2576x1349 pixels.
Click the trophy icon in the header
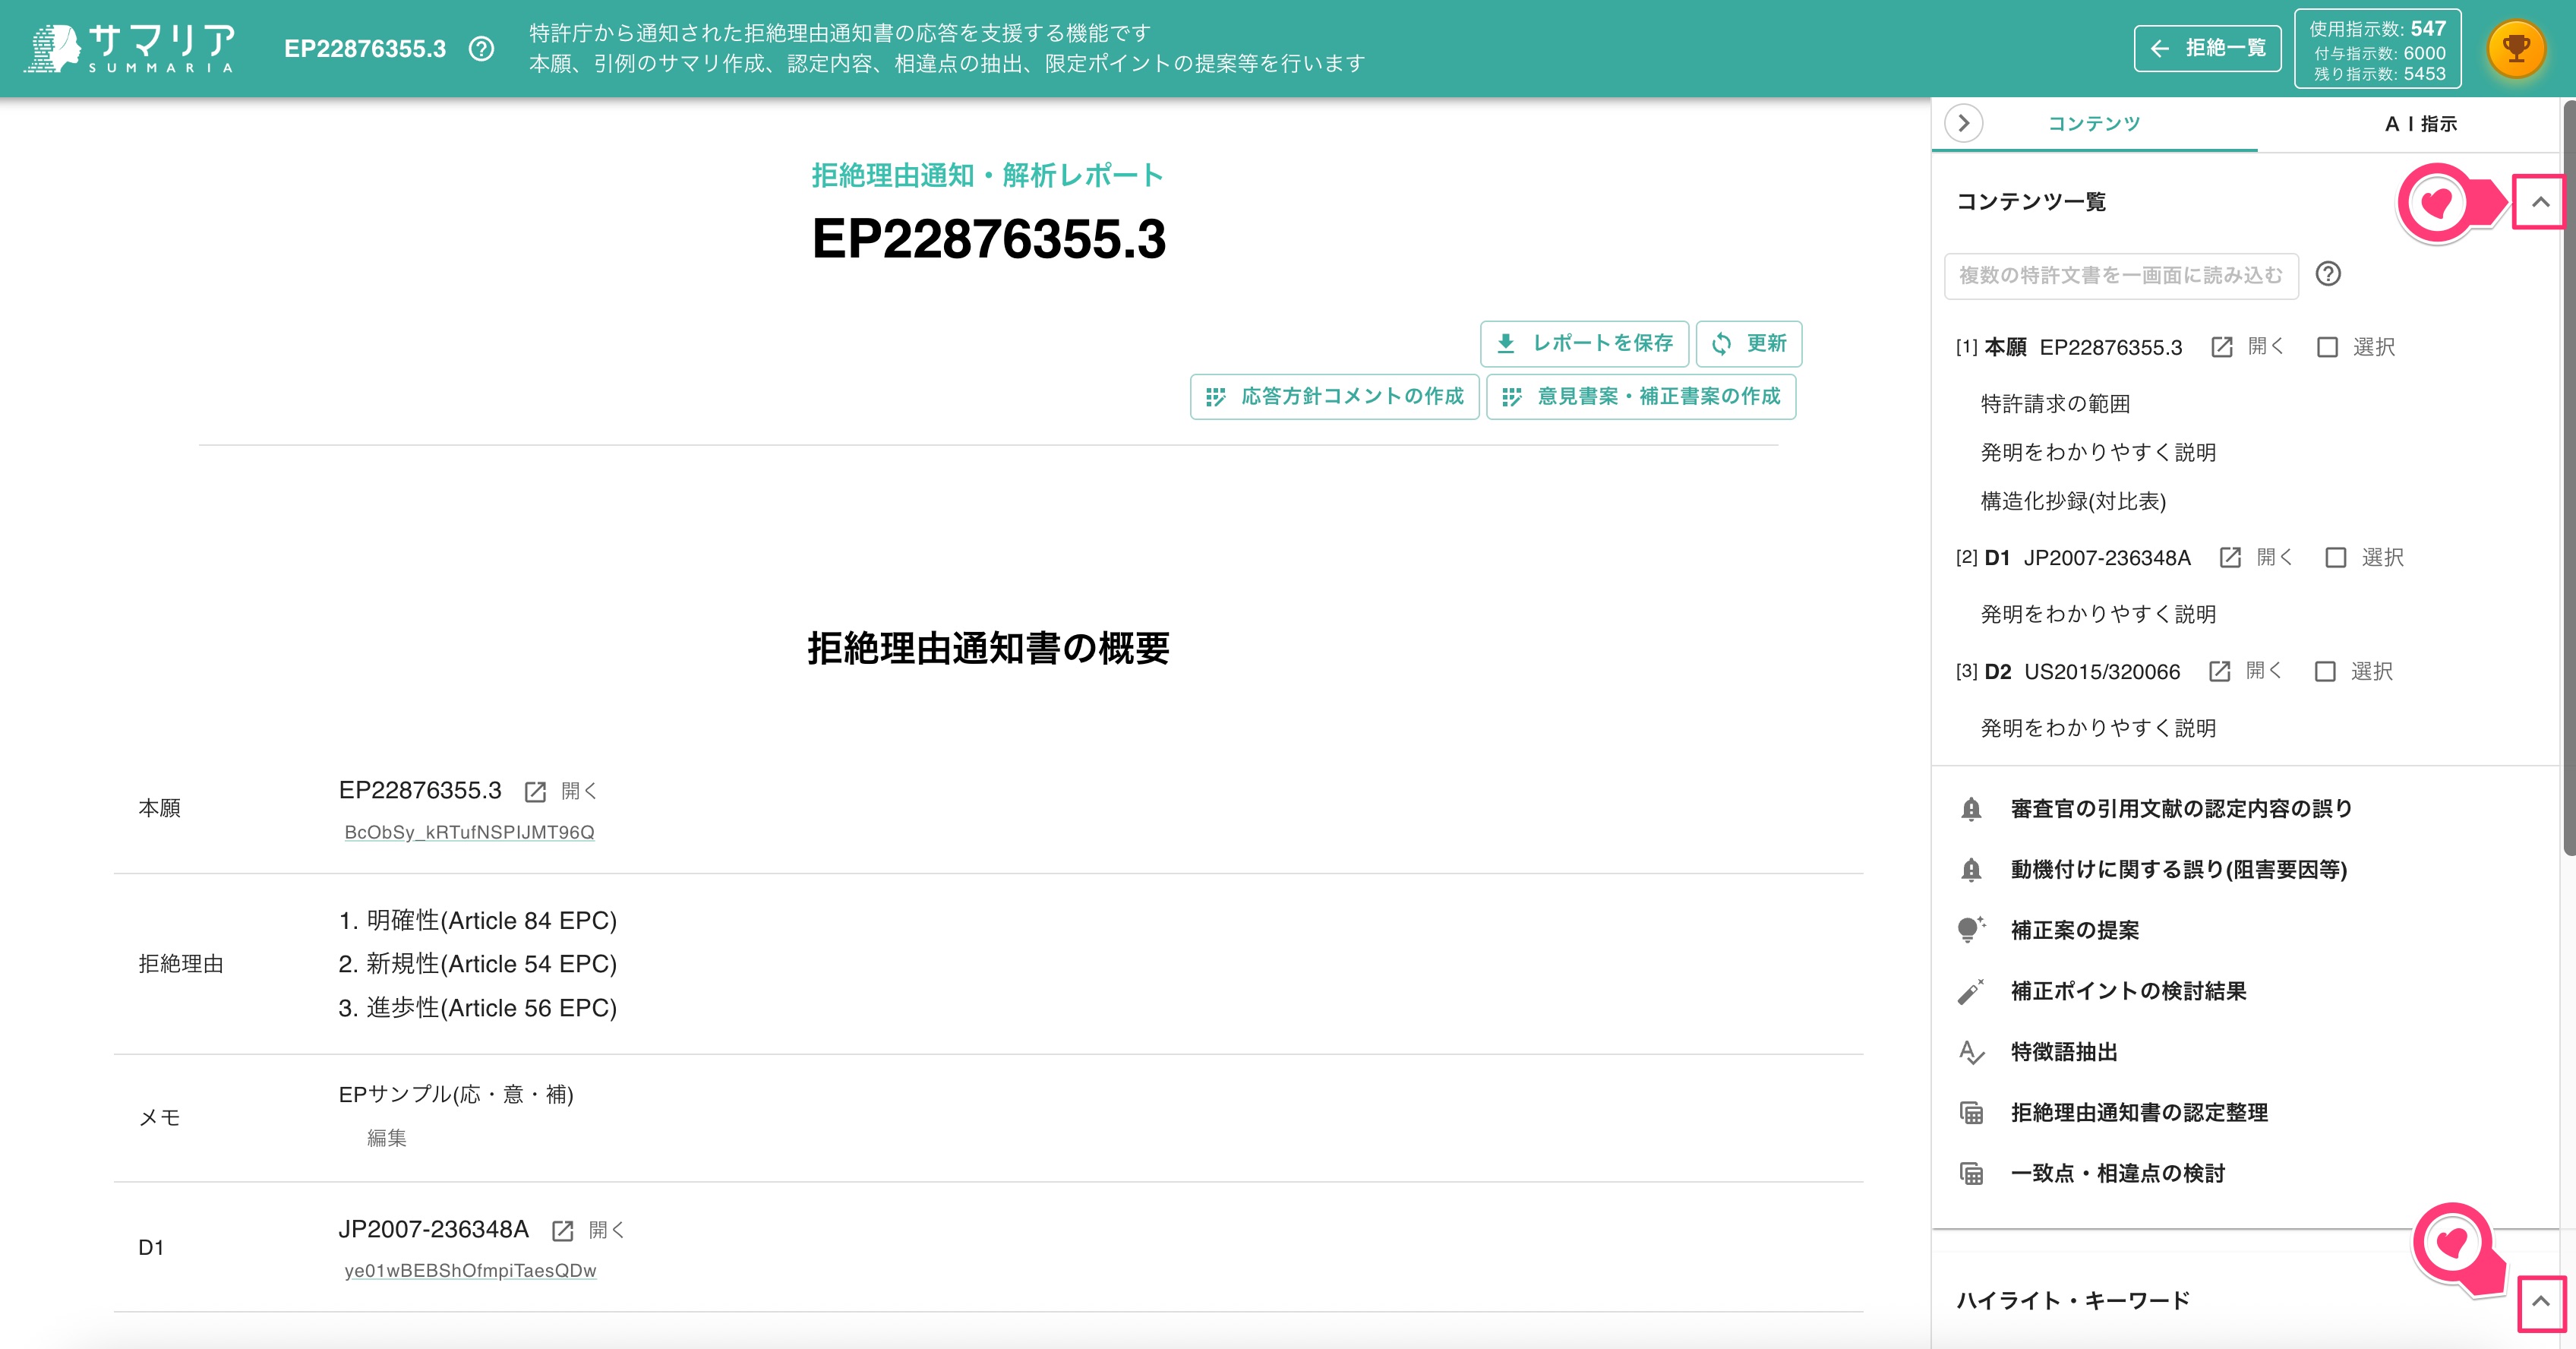coord(2515,48)
